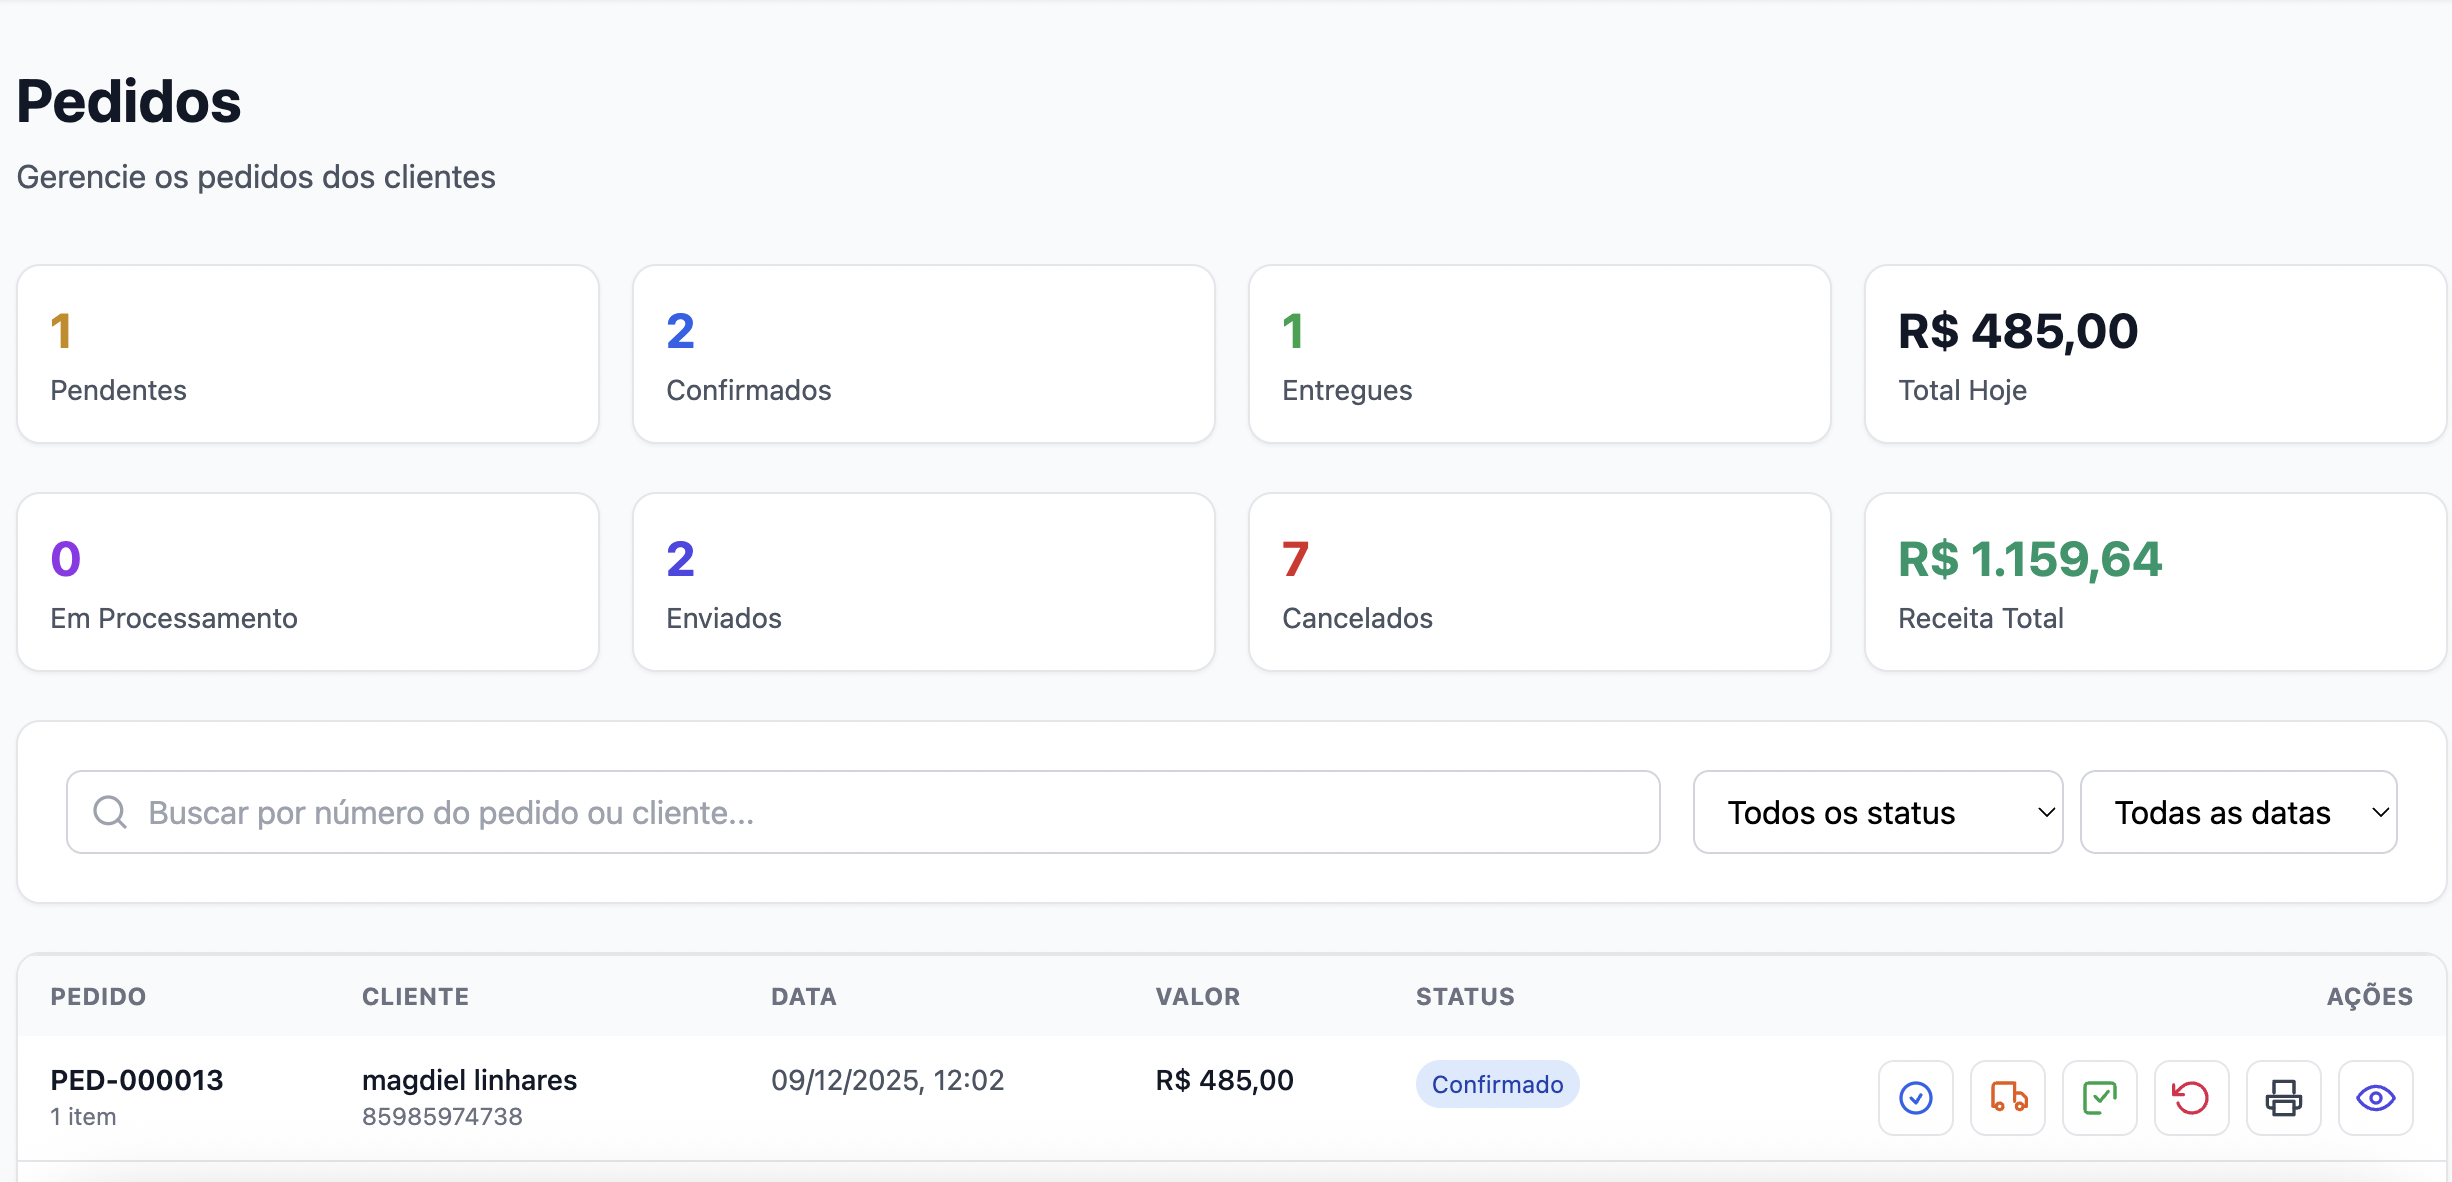This screenshot has height=1182, width=2452.
Task: Open the 'Todos os status' dropdown
Action: tap(1877, 812)
